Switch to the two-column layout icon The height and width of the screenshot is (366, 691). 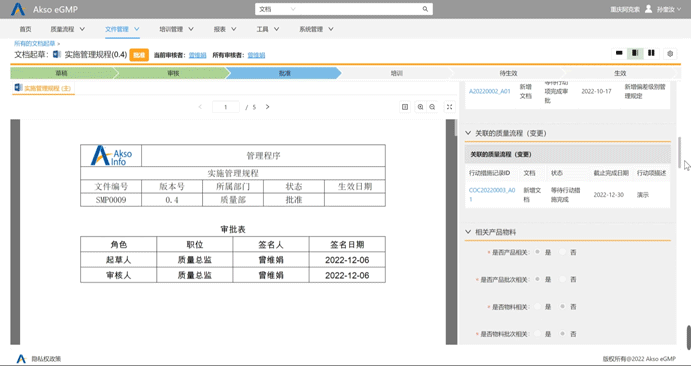coord(651,53)
